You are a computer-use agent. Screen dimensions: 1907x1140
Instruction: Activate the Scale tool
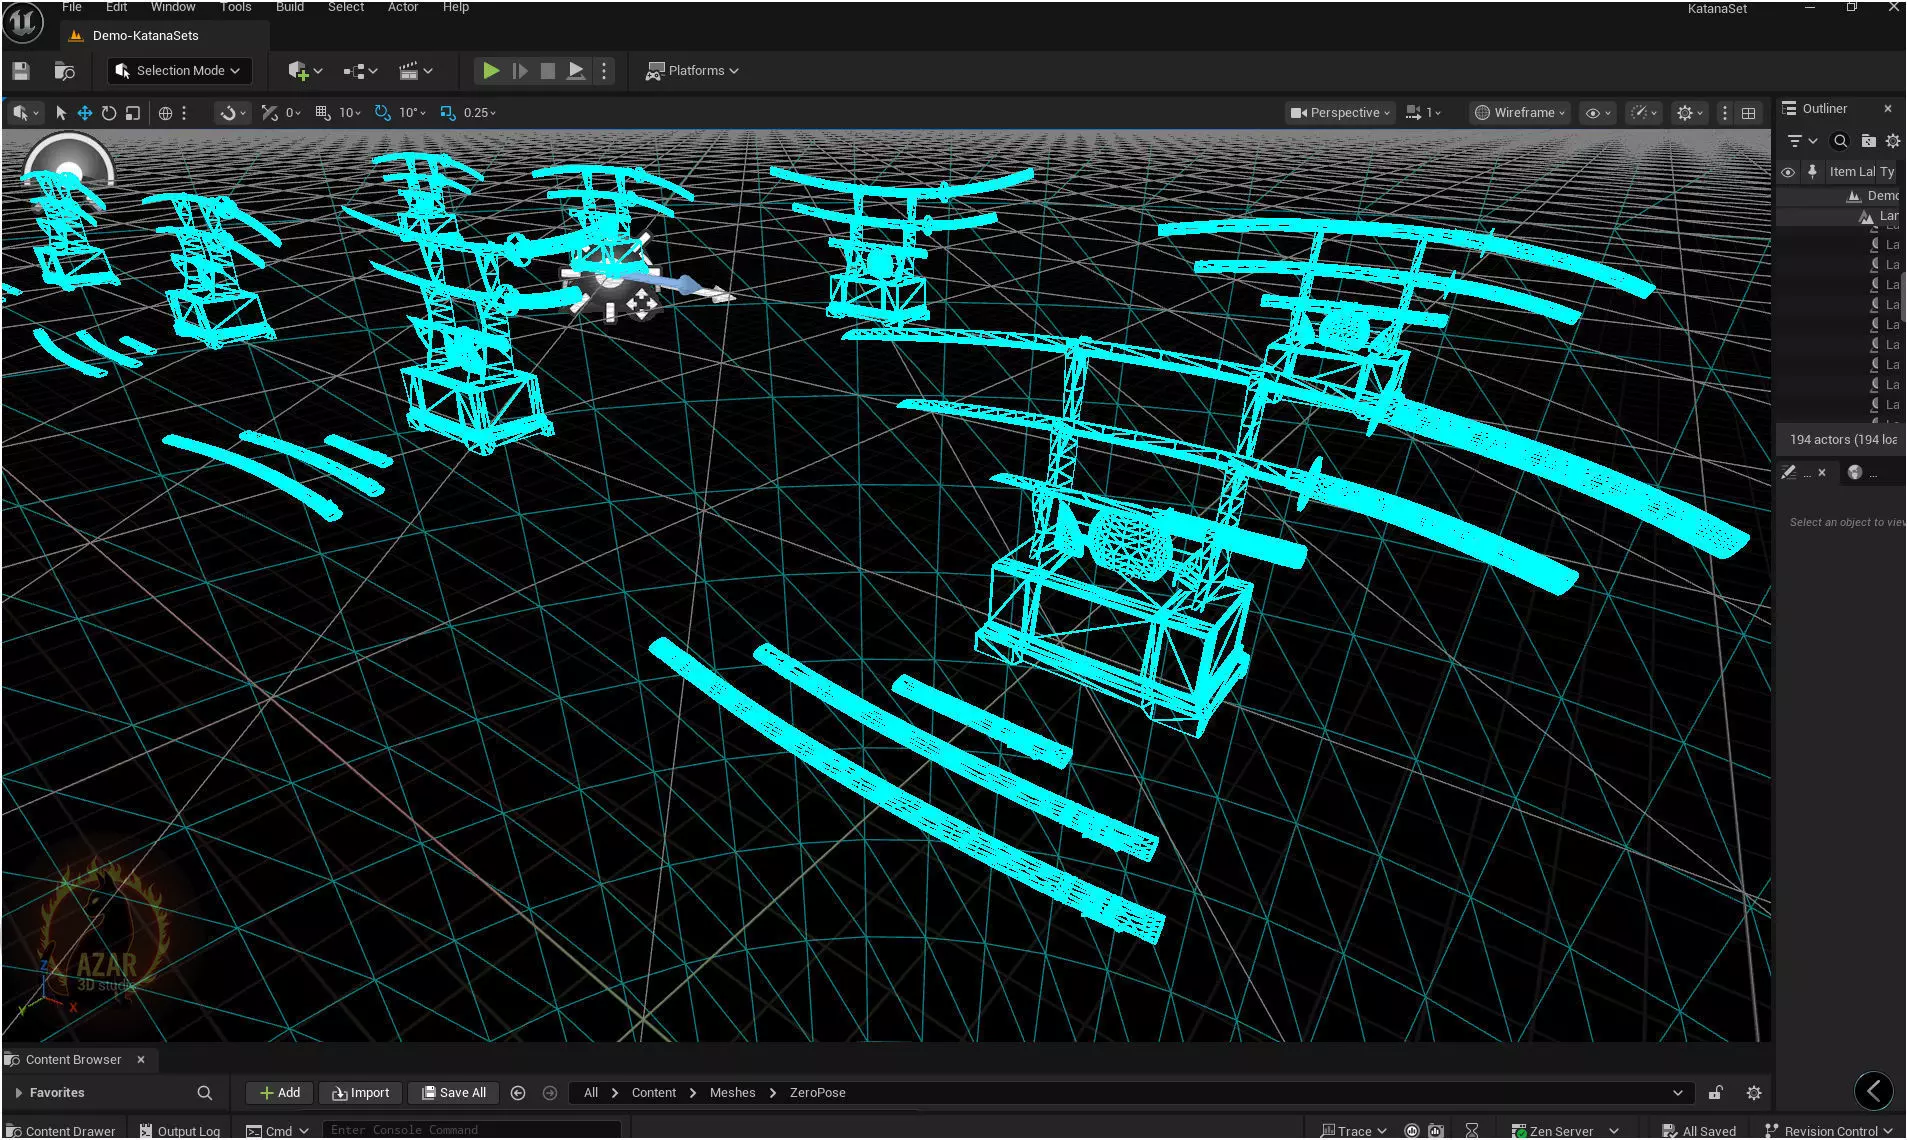tap(133, 113)
